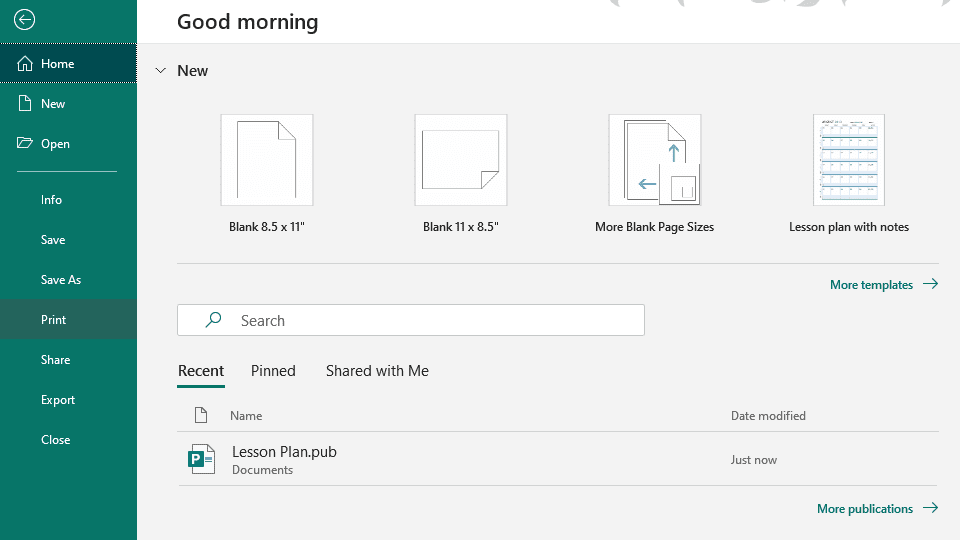This screenshot has width=960, height=540.
Task: Click the Publisher file icon for Lesson Plan
Action: pyautogui.click(x=202, y=459)
